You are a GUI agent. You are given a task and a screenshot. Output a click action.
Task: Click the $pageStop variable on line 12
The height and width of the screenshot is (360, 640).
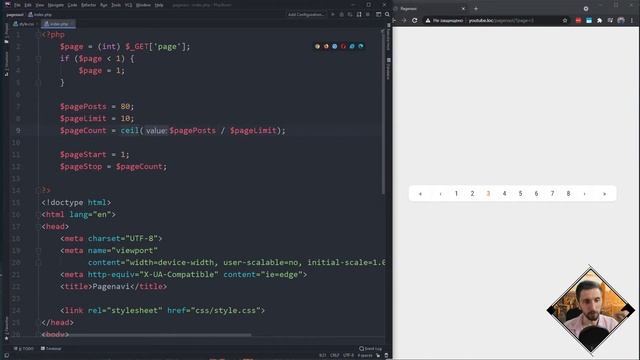81,167
